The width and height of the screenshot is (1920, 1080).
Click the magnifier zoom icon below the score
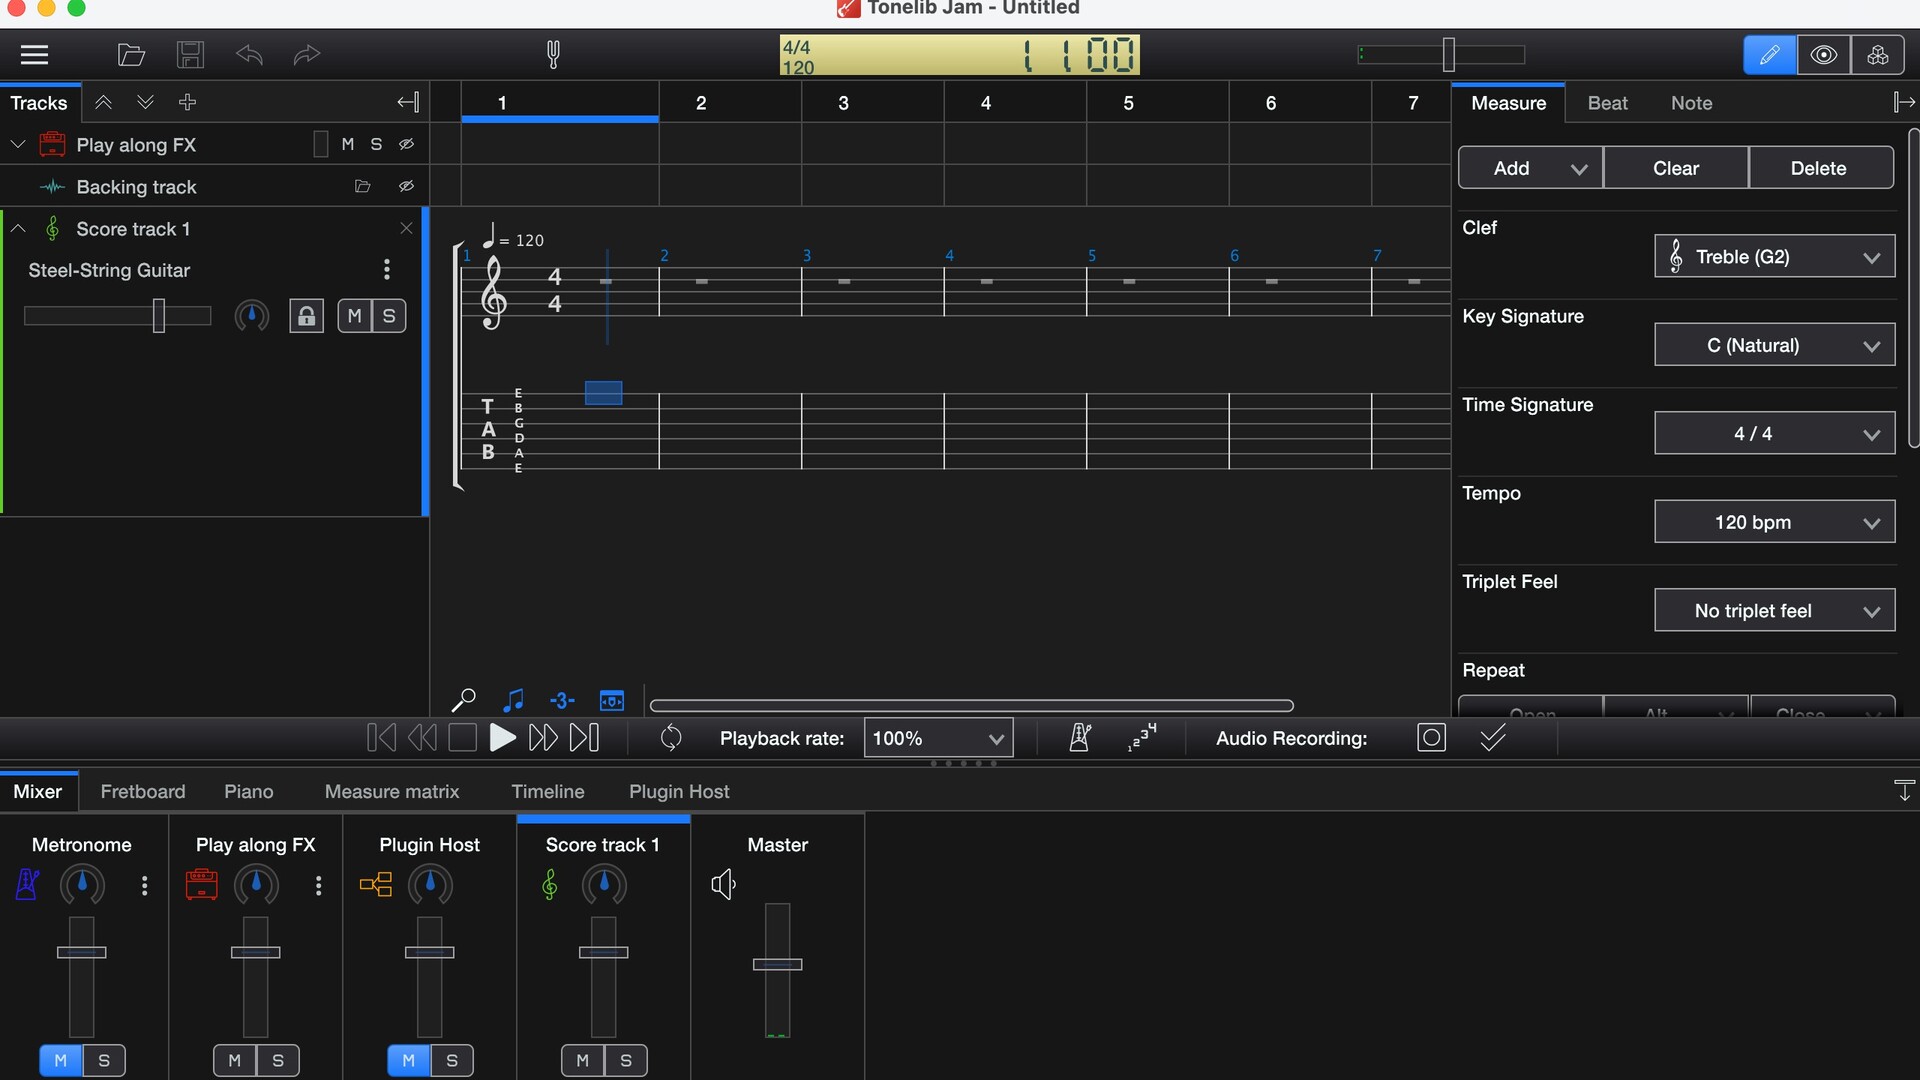(463, 701)
